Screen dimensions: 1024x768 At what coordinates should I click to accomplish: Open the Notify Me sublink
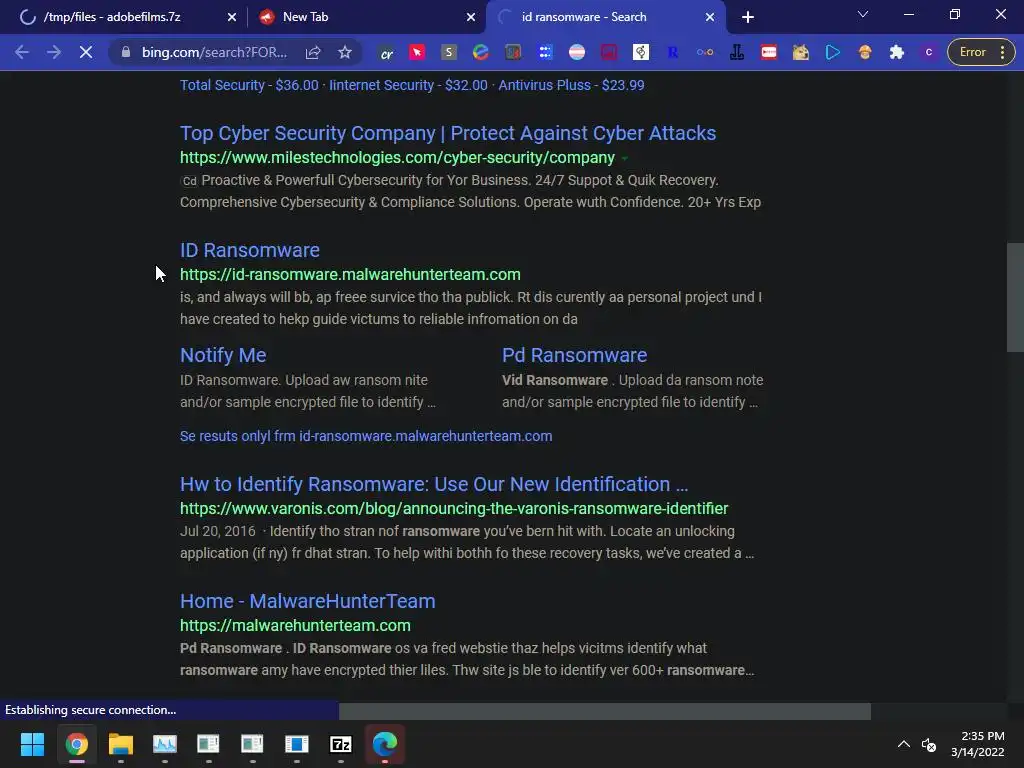pos(223,355)
